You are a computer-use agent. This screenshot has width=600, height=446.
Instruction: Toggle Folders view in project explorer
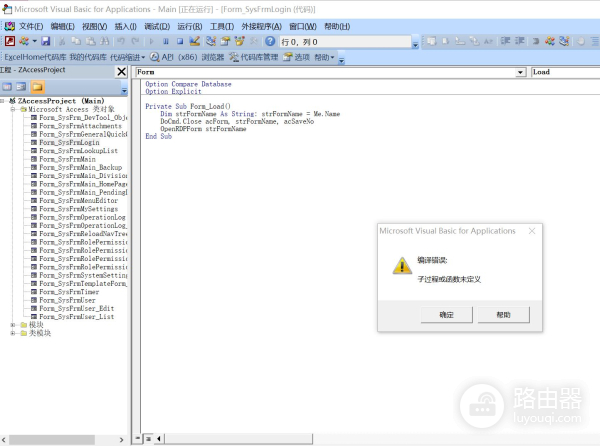point(37,87)
